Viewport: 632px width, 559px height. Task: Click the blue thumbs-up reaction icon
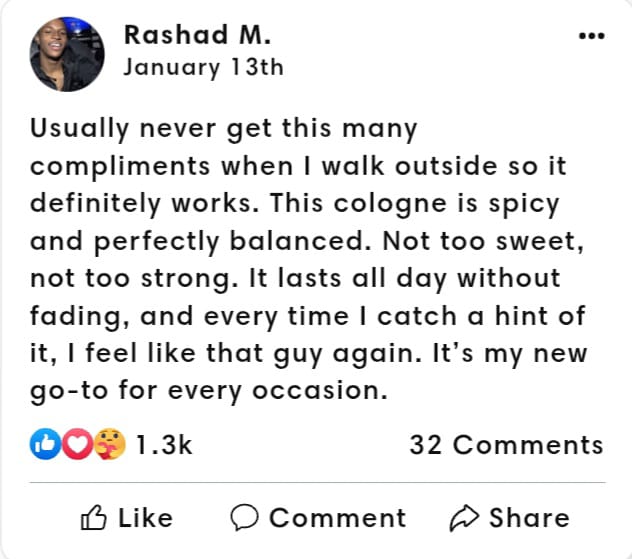point(46,445)
